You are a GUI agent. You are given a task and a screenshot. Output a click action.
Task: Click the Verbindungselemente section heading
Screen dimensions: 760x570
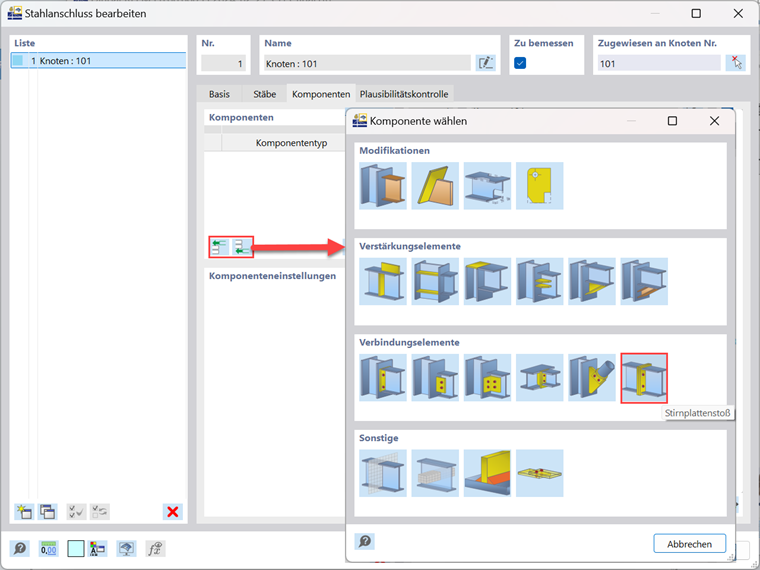coord(409,342)
